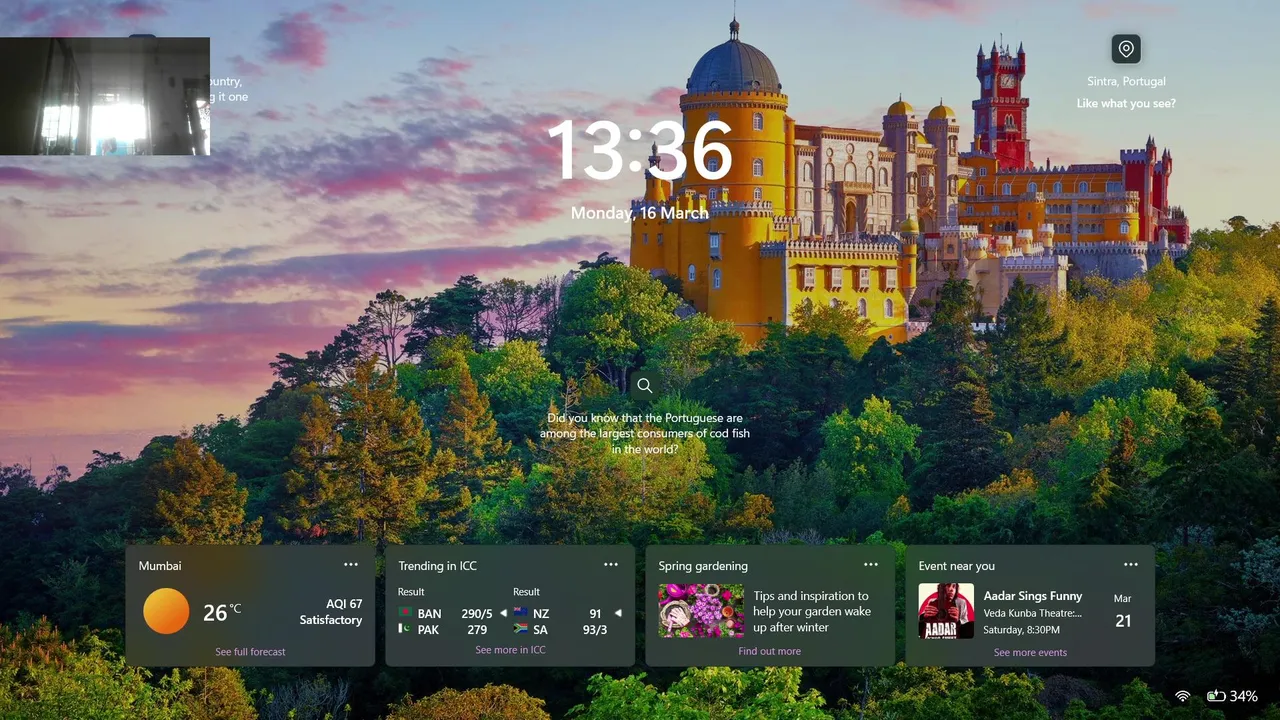Open the Aadar event poster thumbnail
This screenshot has height=720, width=1280.
(946, 611)
